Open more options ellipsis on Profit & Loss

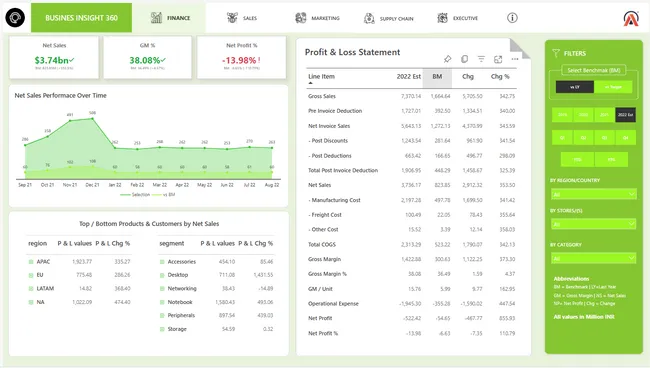tap(515, 59)
